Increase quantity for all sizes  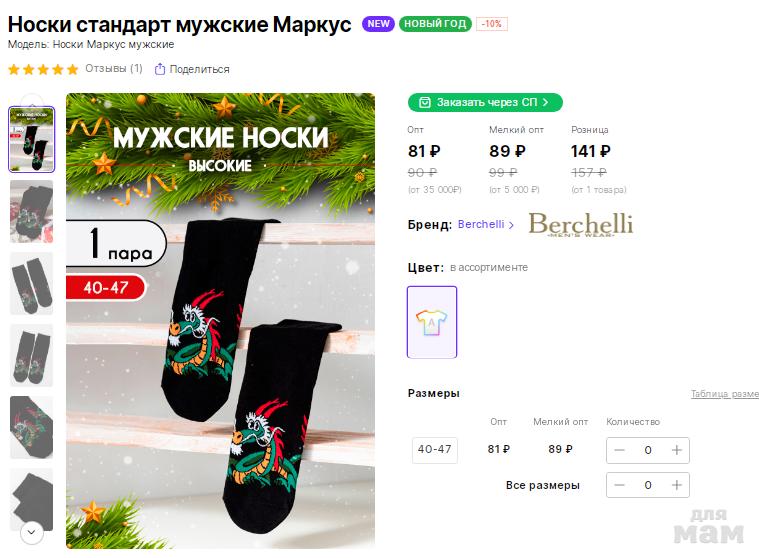click(677, 486)
